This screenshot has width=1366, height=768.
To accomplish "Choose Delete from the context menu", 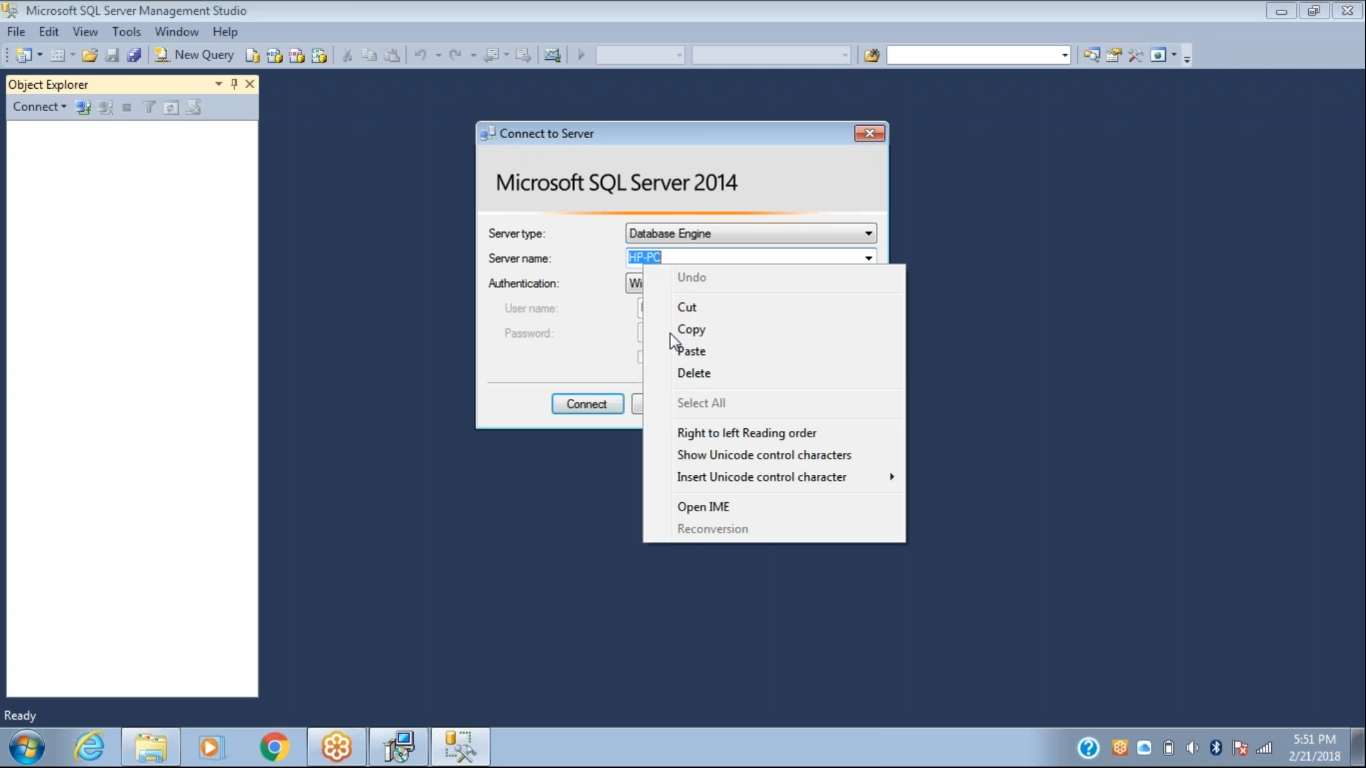I will click(x=774, y=373).
